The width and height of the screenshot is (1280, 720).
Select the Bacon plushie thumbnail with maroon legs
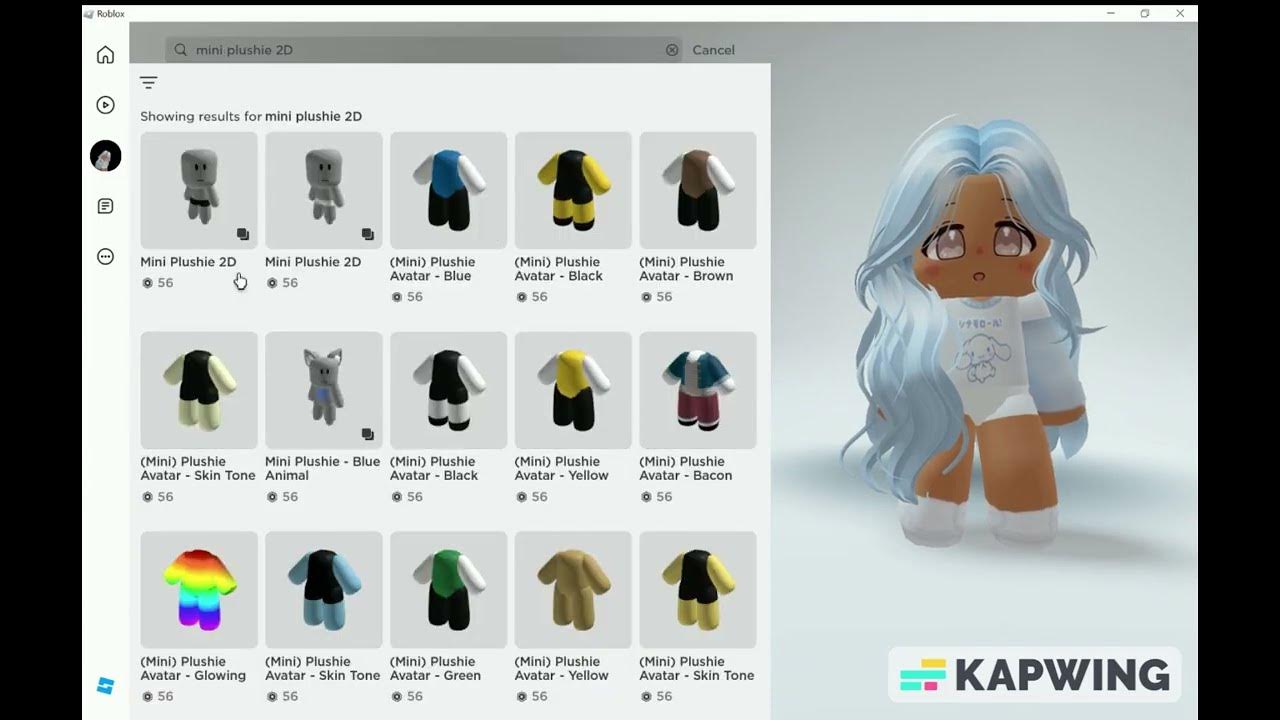pyautogui.click(x=698, y=390)
